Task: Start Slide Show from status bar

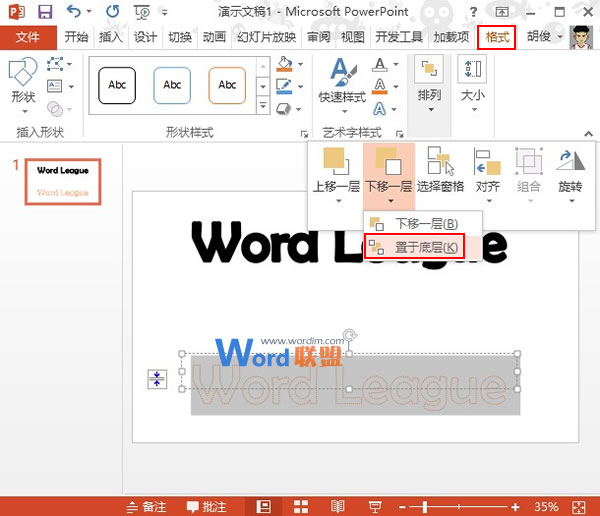Action: click(x=375, y=507)
